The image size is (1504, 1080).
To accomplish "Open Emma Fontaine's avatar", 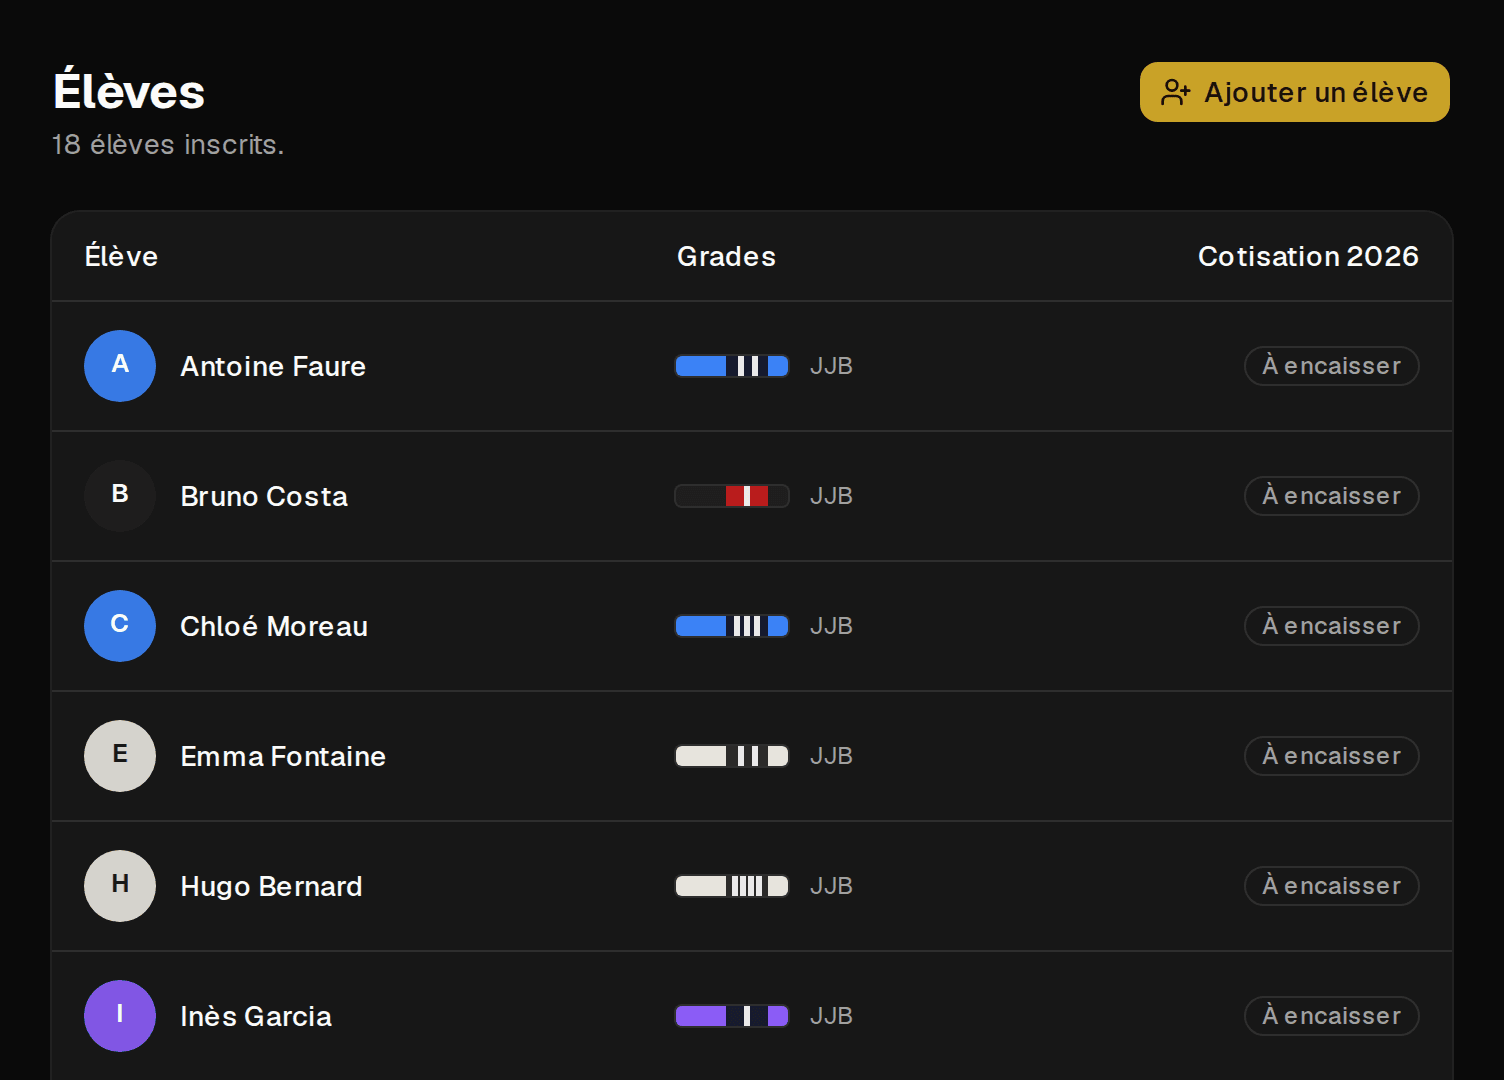I will tap(120, 756).
